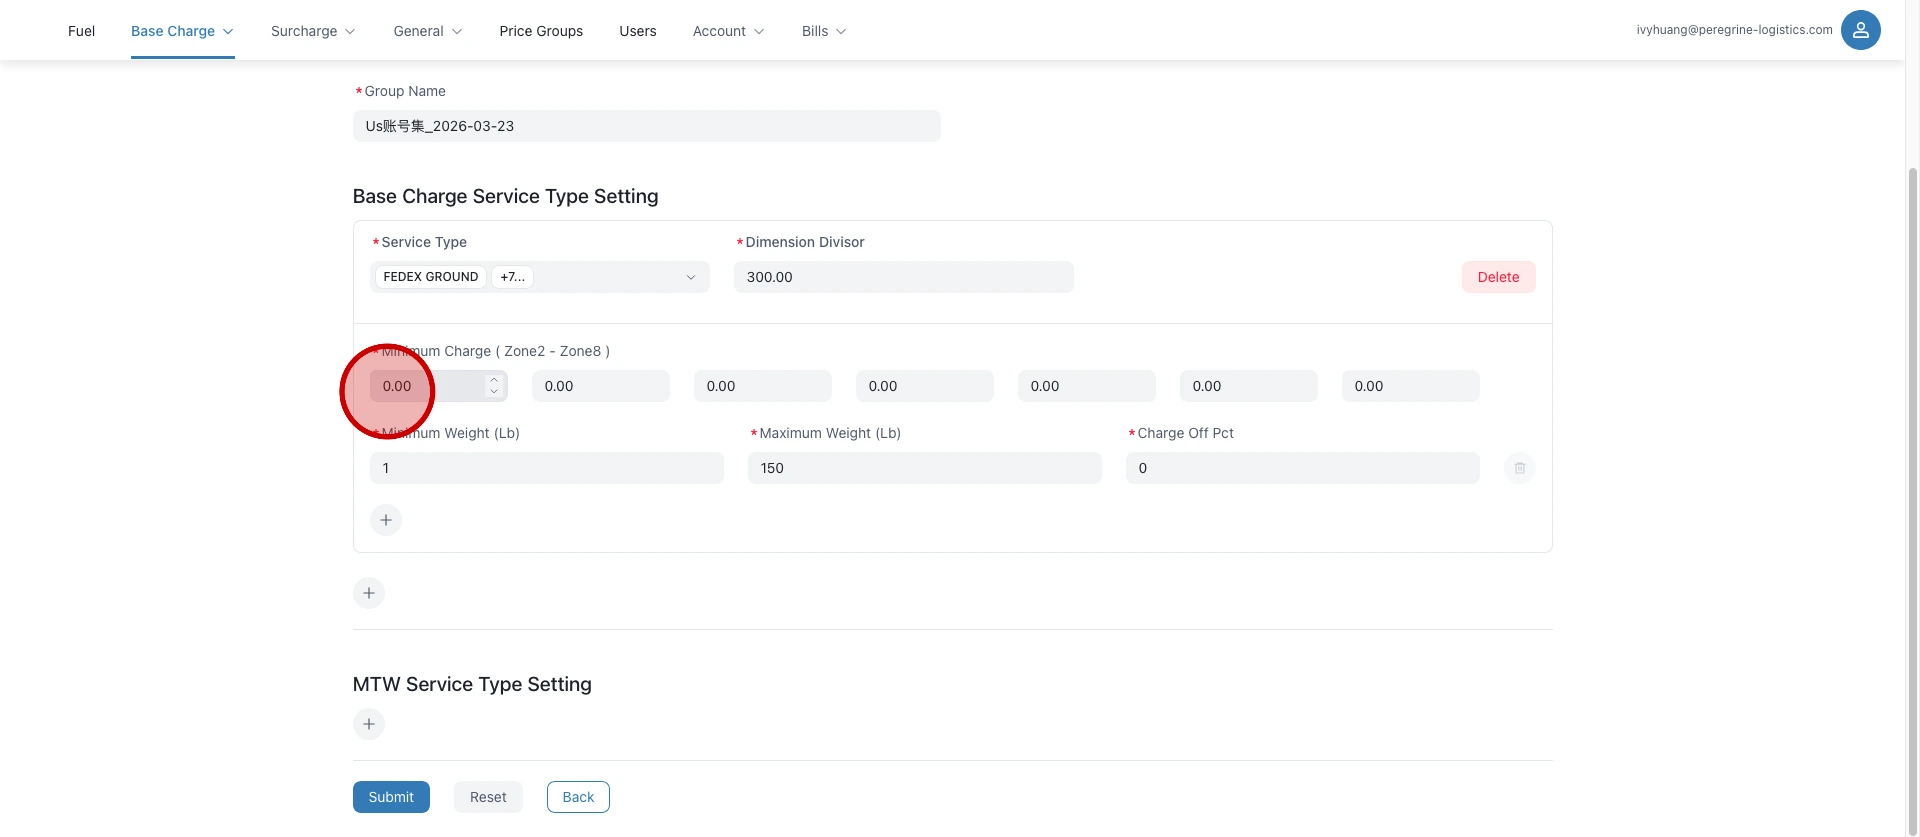This screenshot has width=1920, height=837.
Task: Submit the price group form
Action: pos(391,797)
